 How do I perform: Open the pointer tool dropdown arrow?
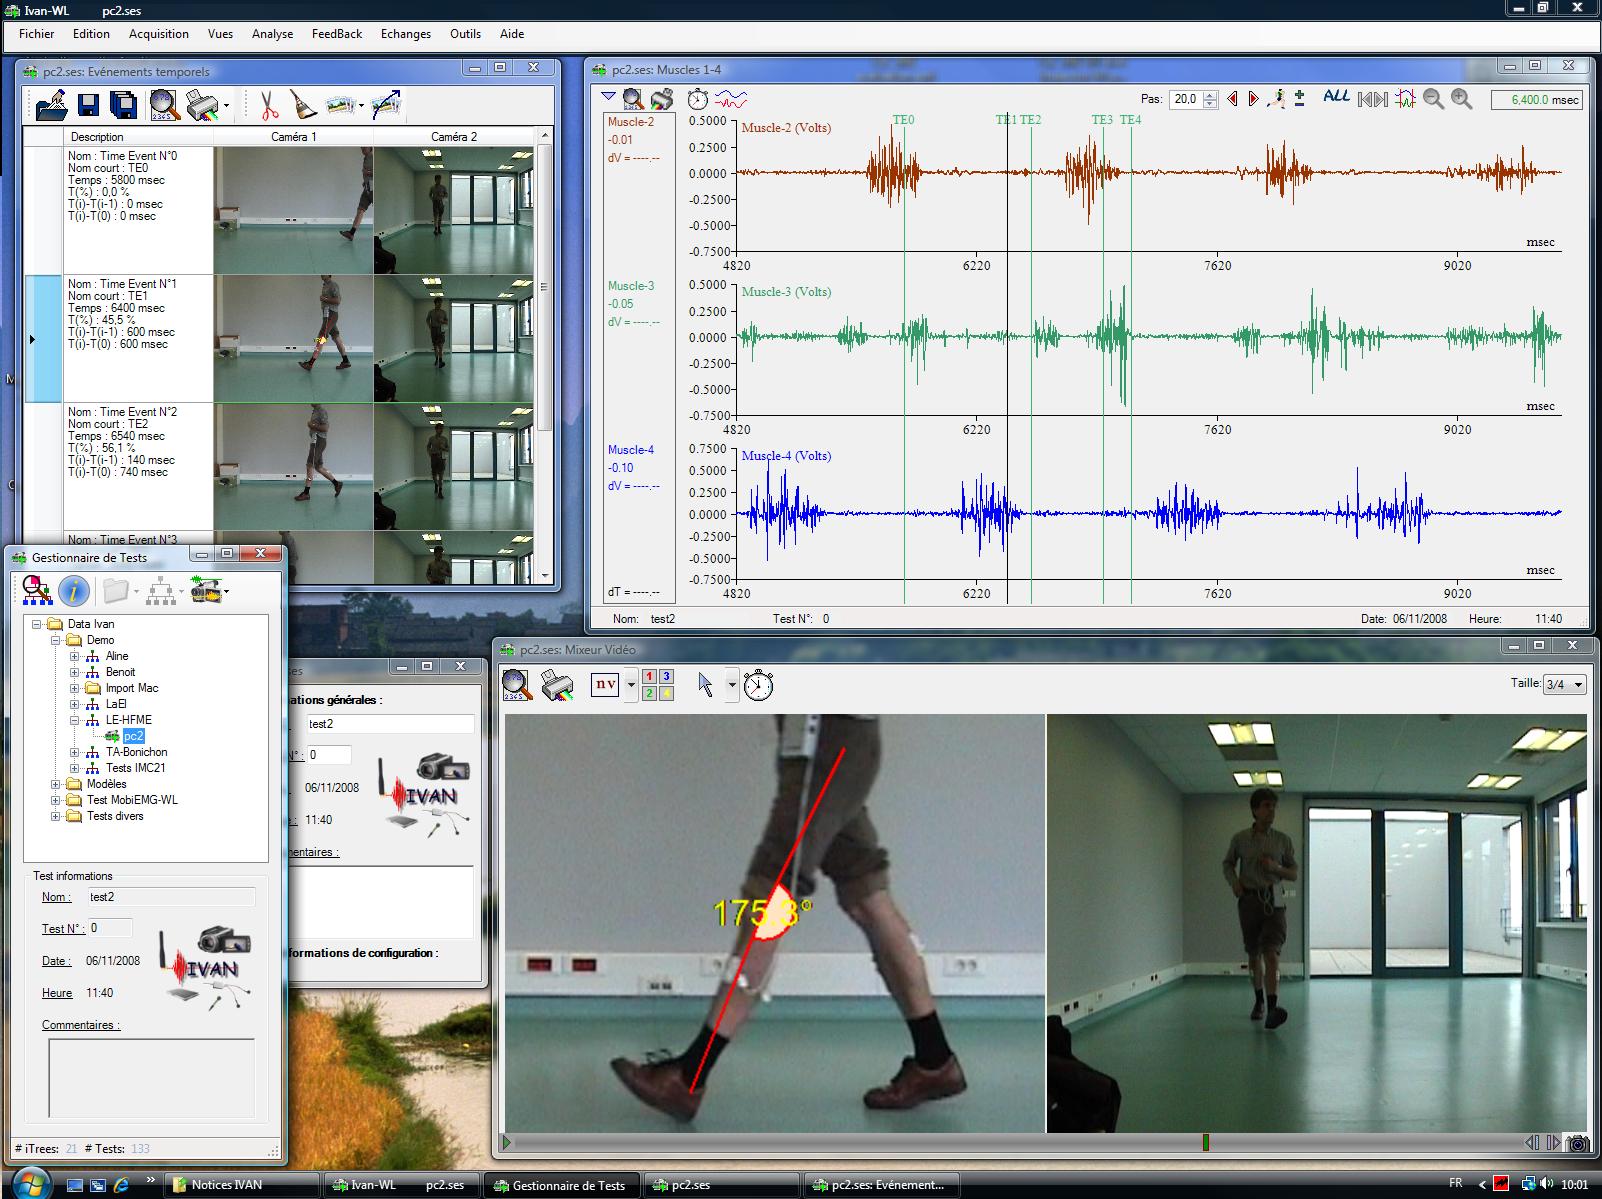[x=732, y=686]
